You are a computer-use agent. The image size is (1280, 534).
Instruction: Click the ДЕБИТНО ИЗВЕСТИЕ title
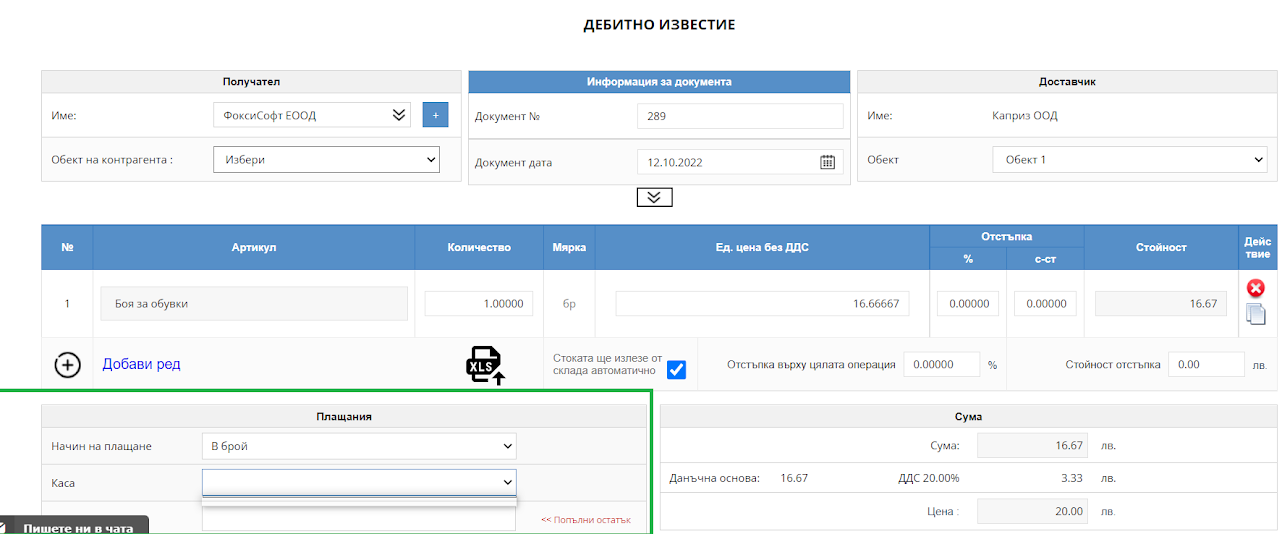pos(659,25)
